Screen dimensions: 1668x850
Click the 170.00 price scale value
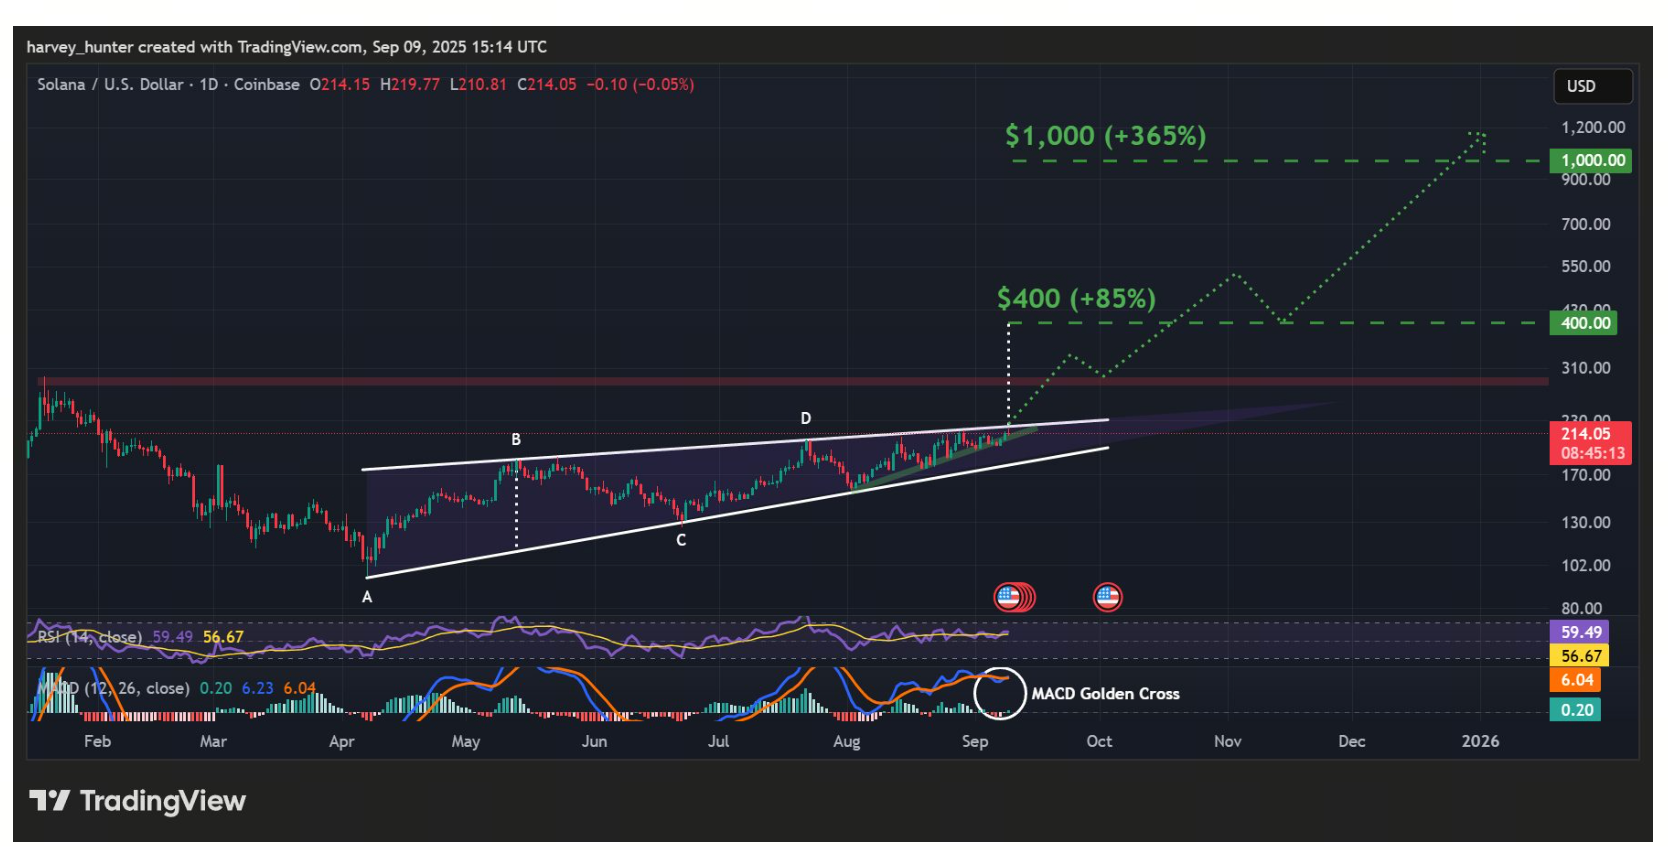pos(1586,475)
